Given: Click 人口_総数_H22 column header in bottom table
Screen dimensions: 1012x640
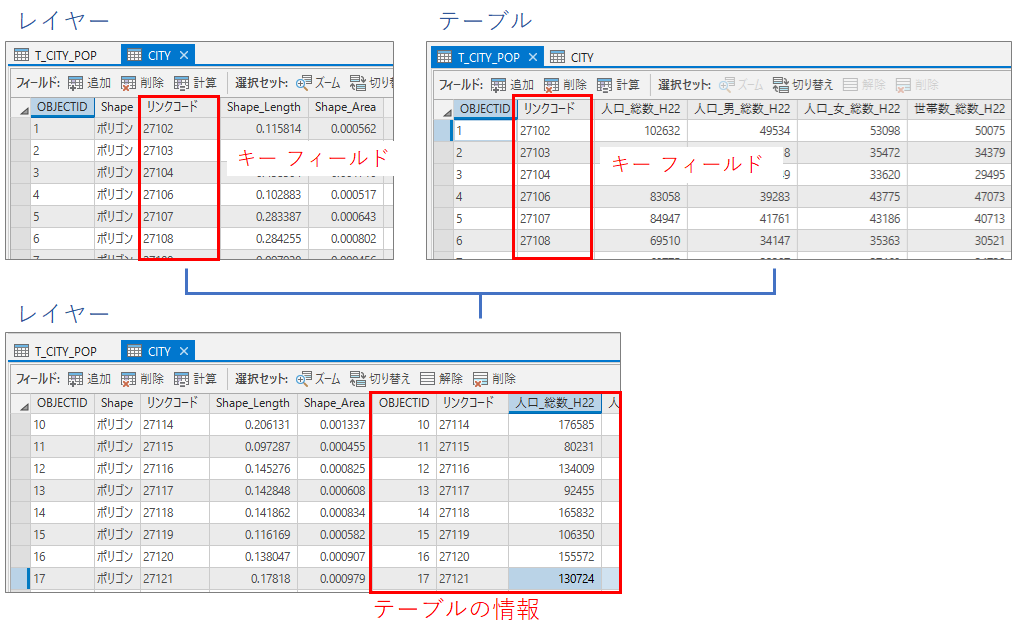Looking at the screenshot, I should coord(554,403).
